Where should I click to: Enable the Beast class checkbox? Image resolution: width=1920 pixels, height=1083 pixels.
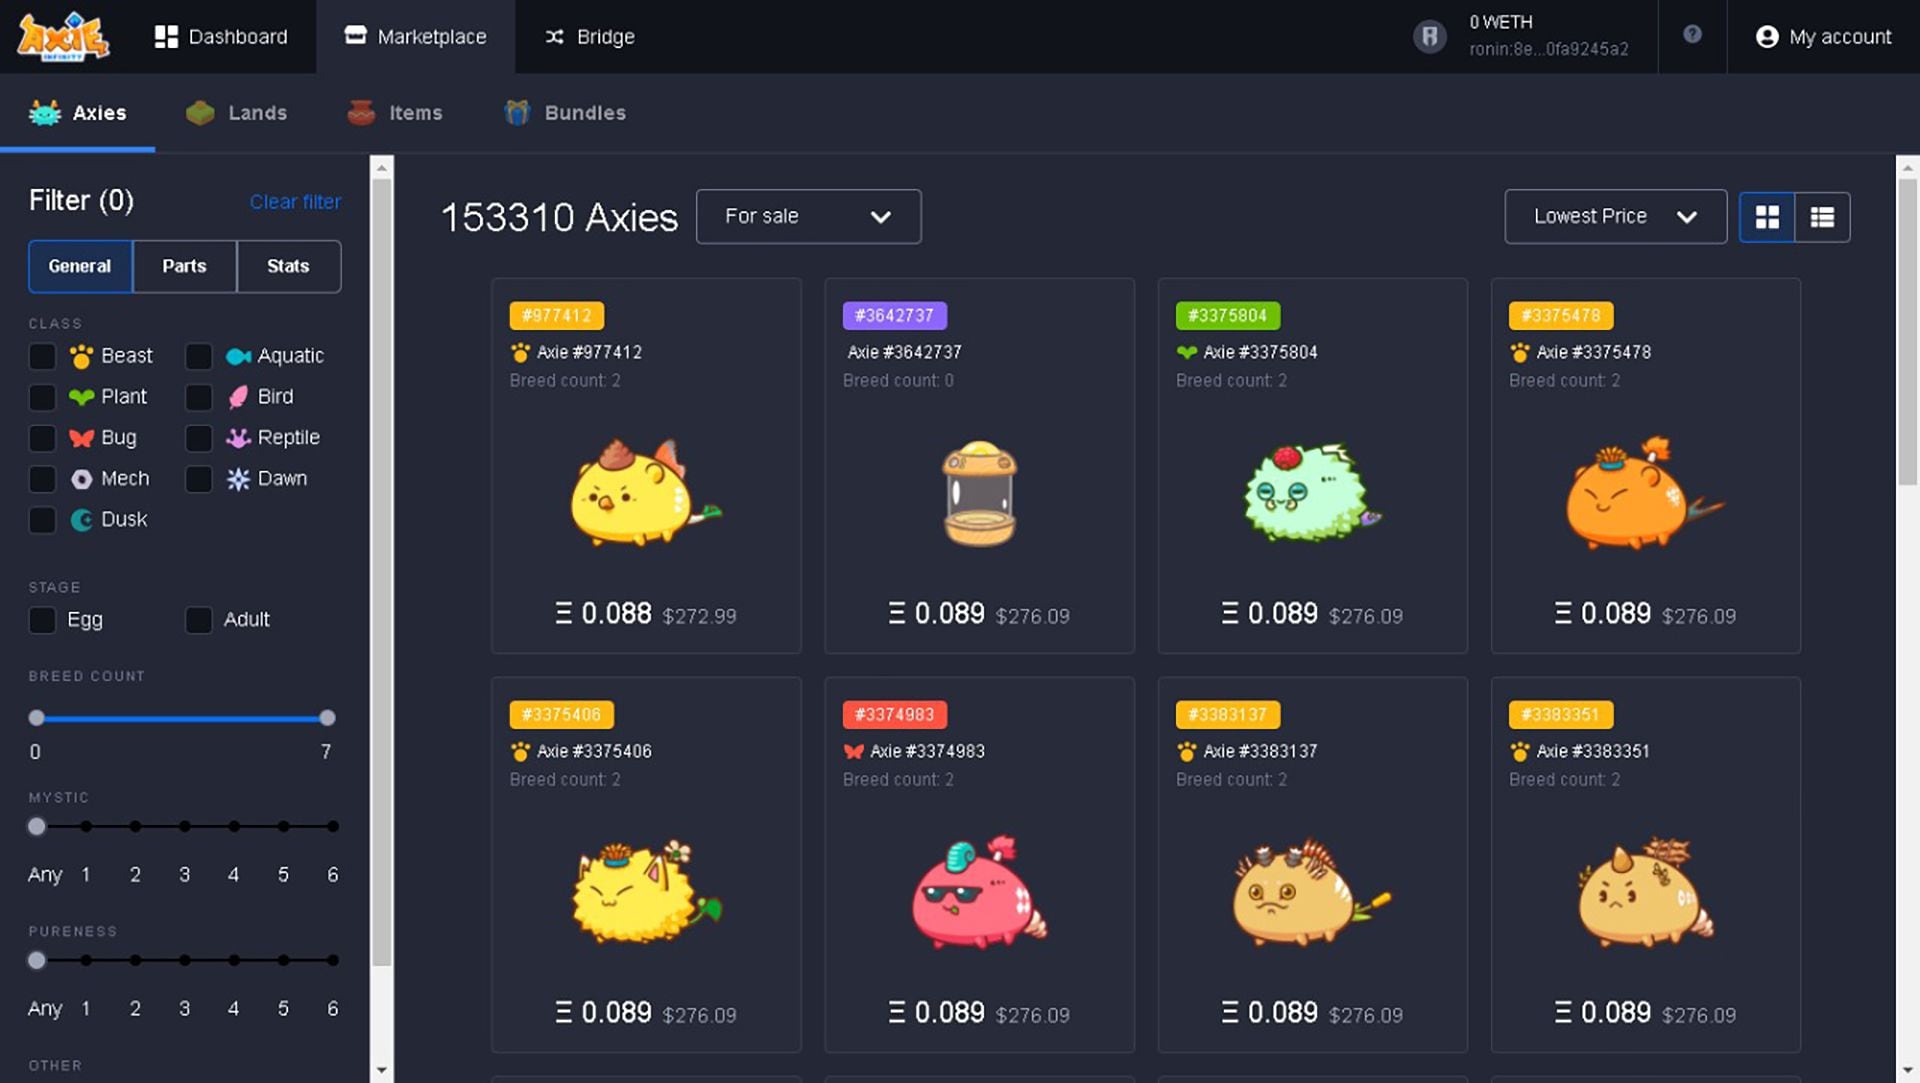tap(43, 356)
